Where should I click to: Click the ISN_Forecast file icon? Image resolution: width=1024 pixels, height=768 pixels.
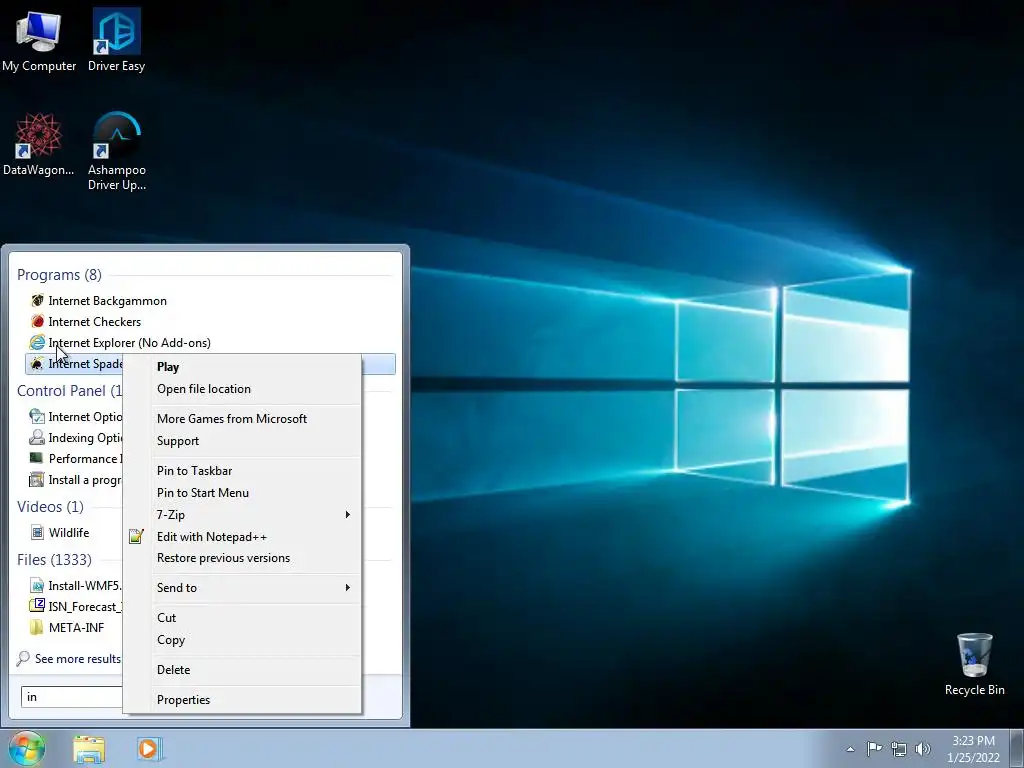click(x=37, y=606)
